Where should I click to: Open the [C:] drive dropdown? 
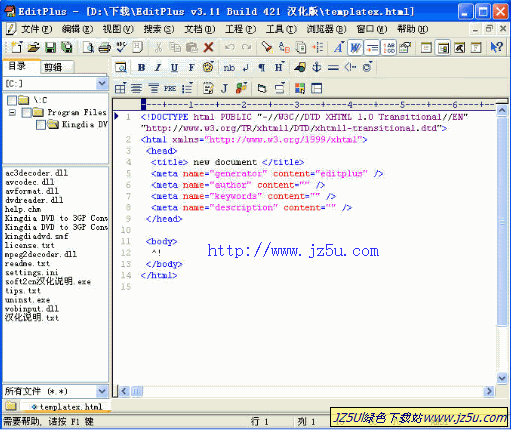point(102,83)
